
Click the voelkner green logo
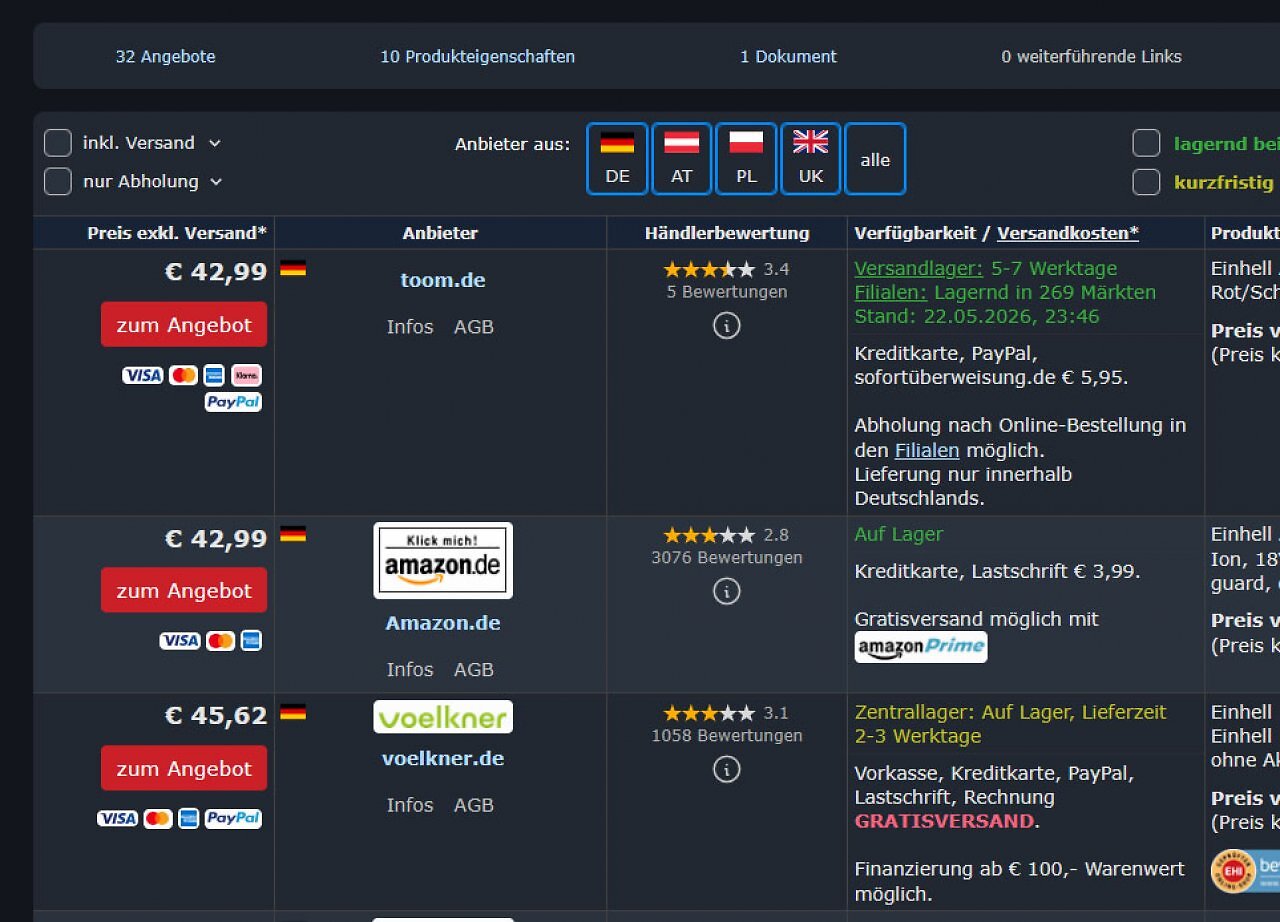click(443, 717)
